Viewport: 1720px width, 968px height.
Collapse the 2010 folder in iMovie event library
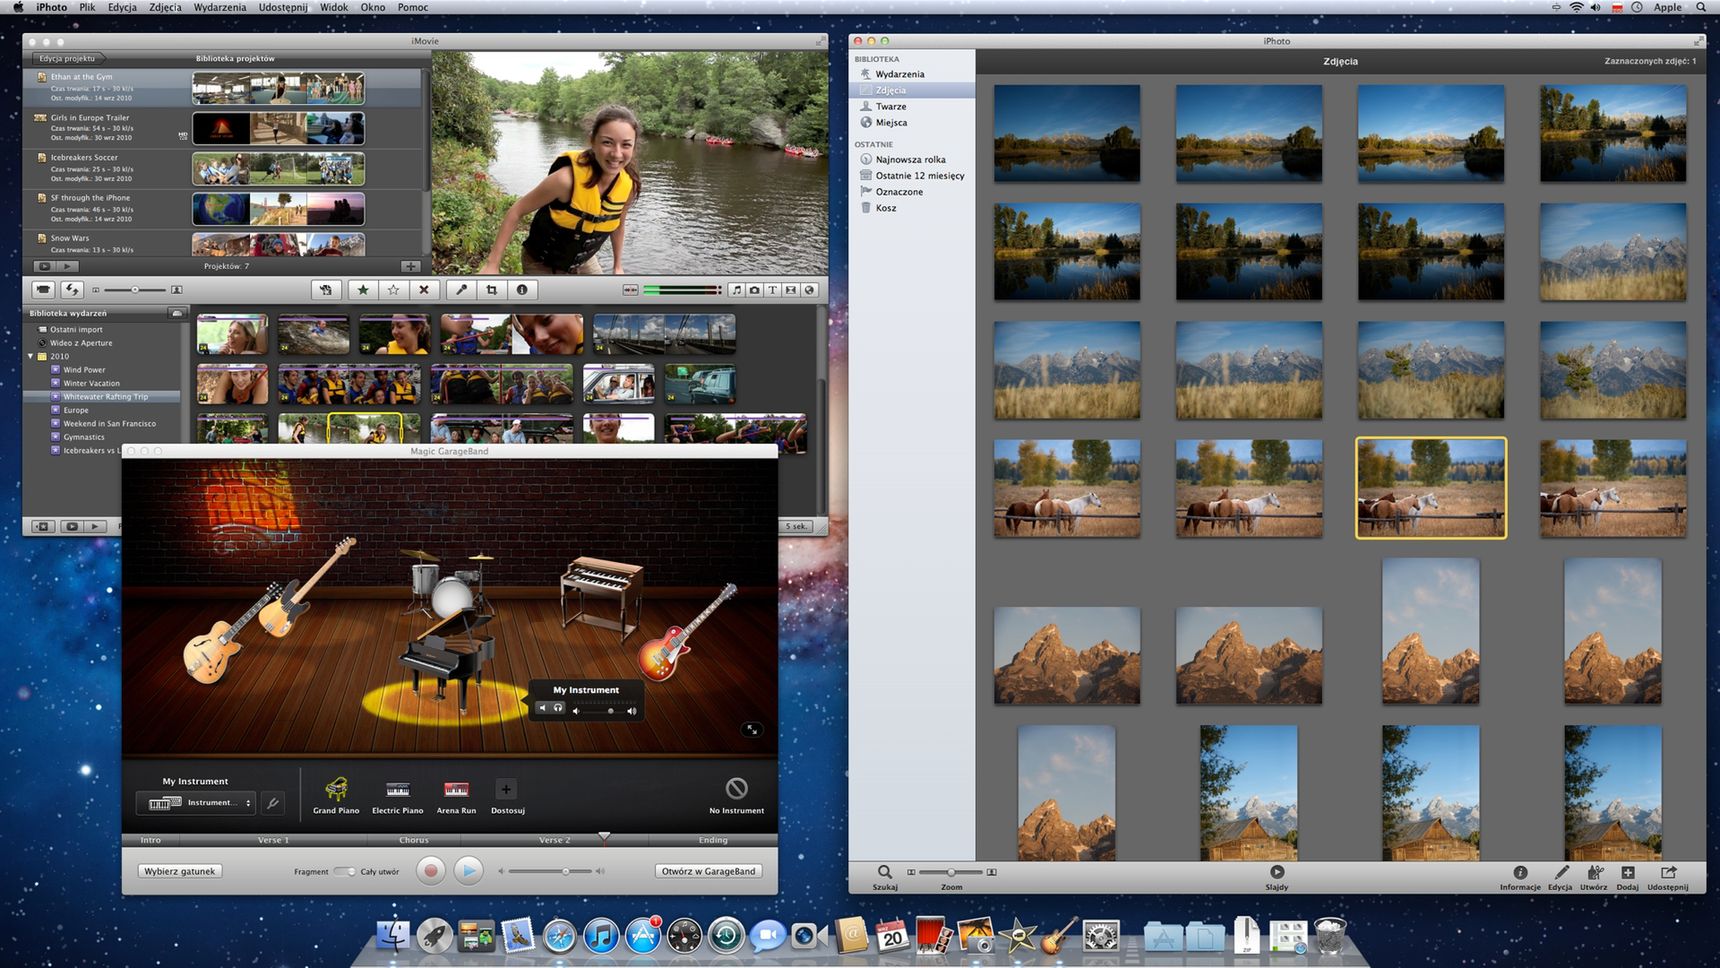pos(31,356)
